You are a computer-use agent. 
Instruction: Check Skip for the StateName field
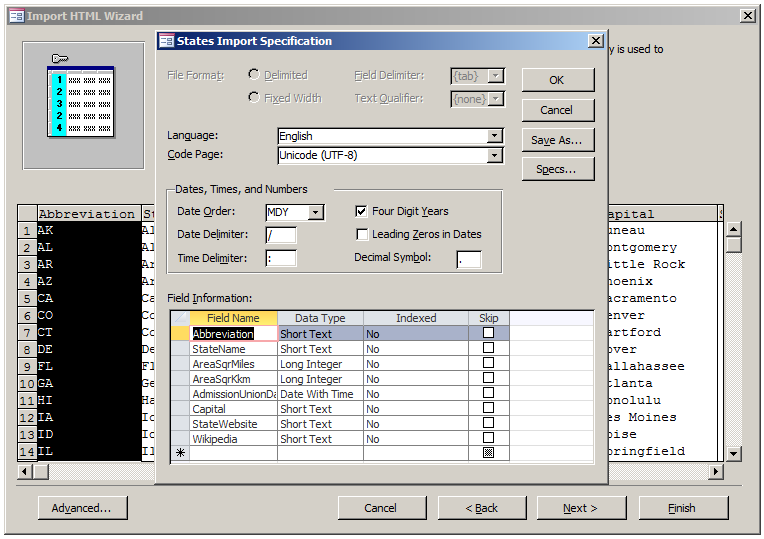[488, 348]
